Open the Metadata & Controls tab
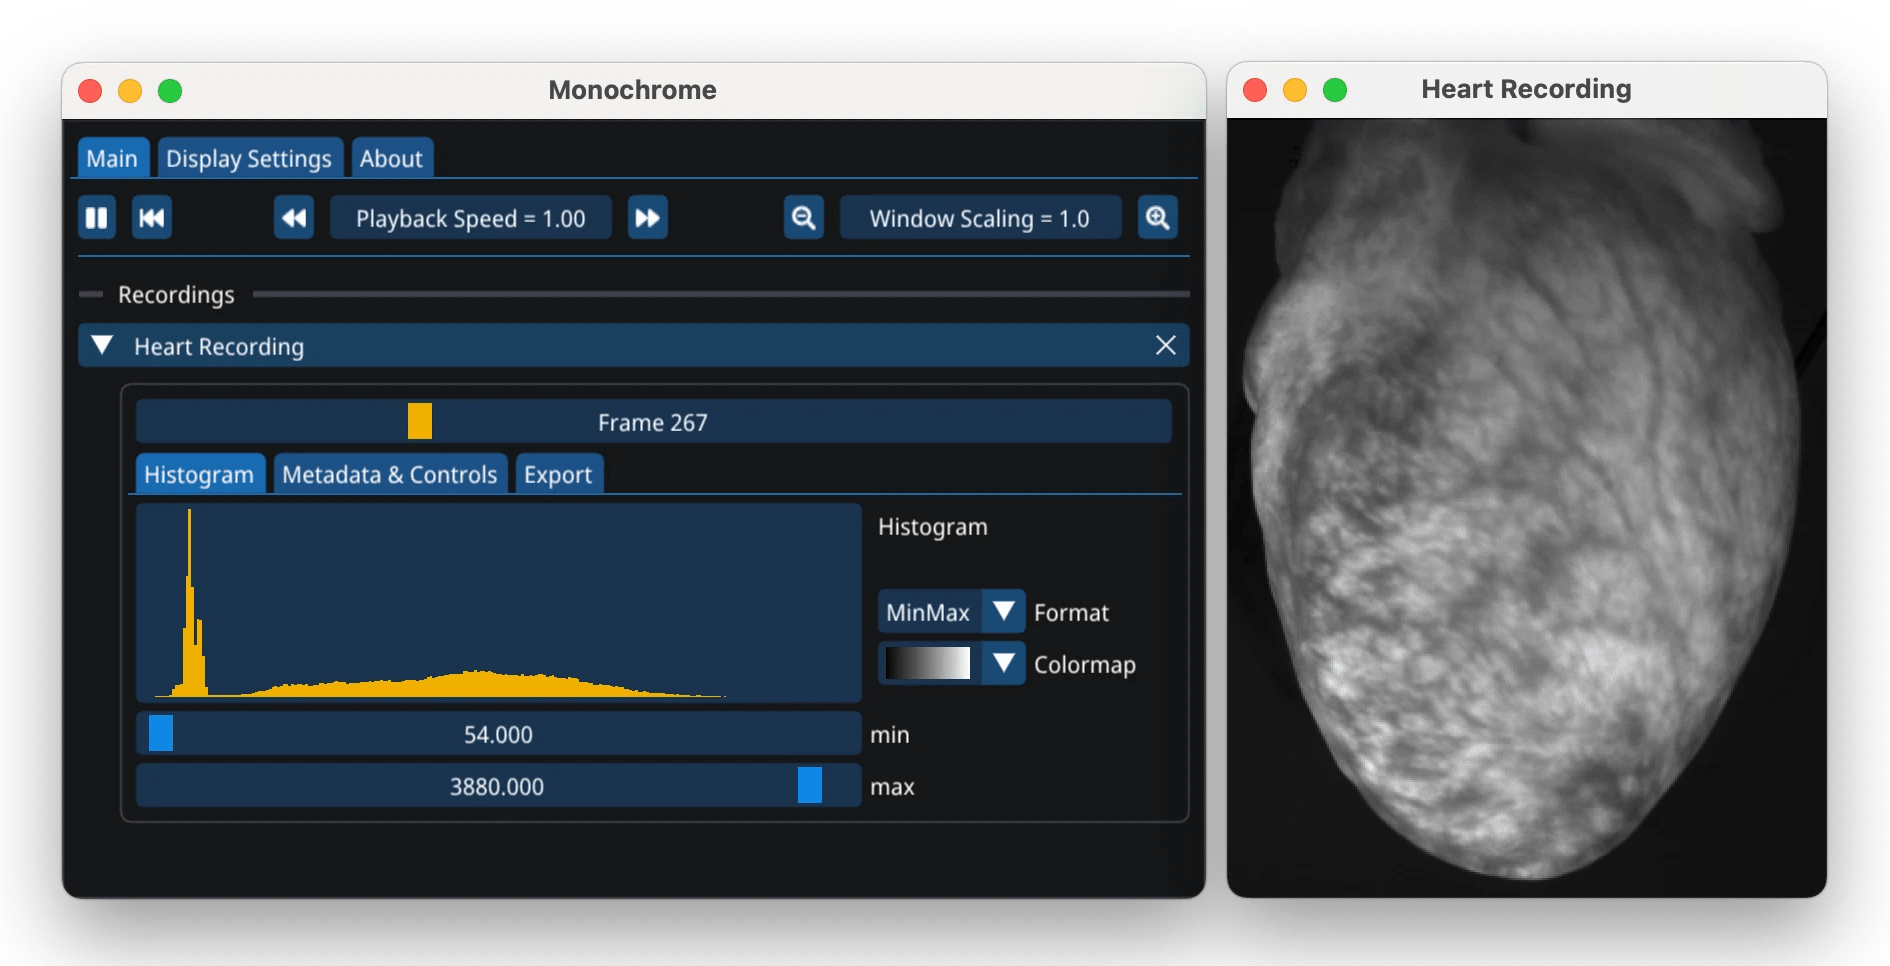 pos(390,474)
